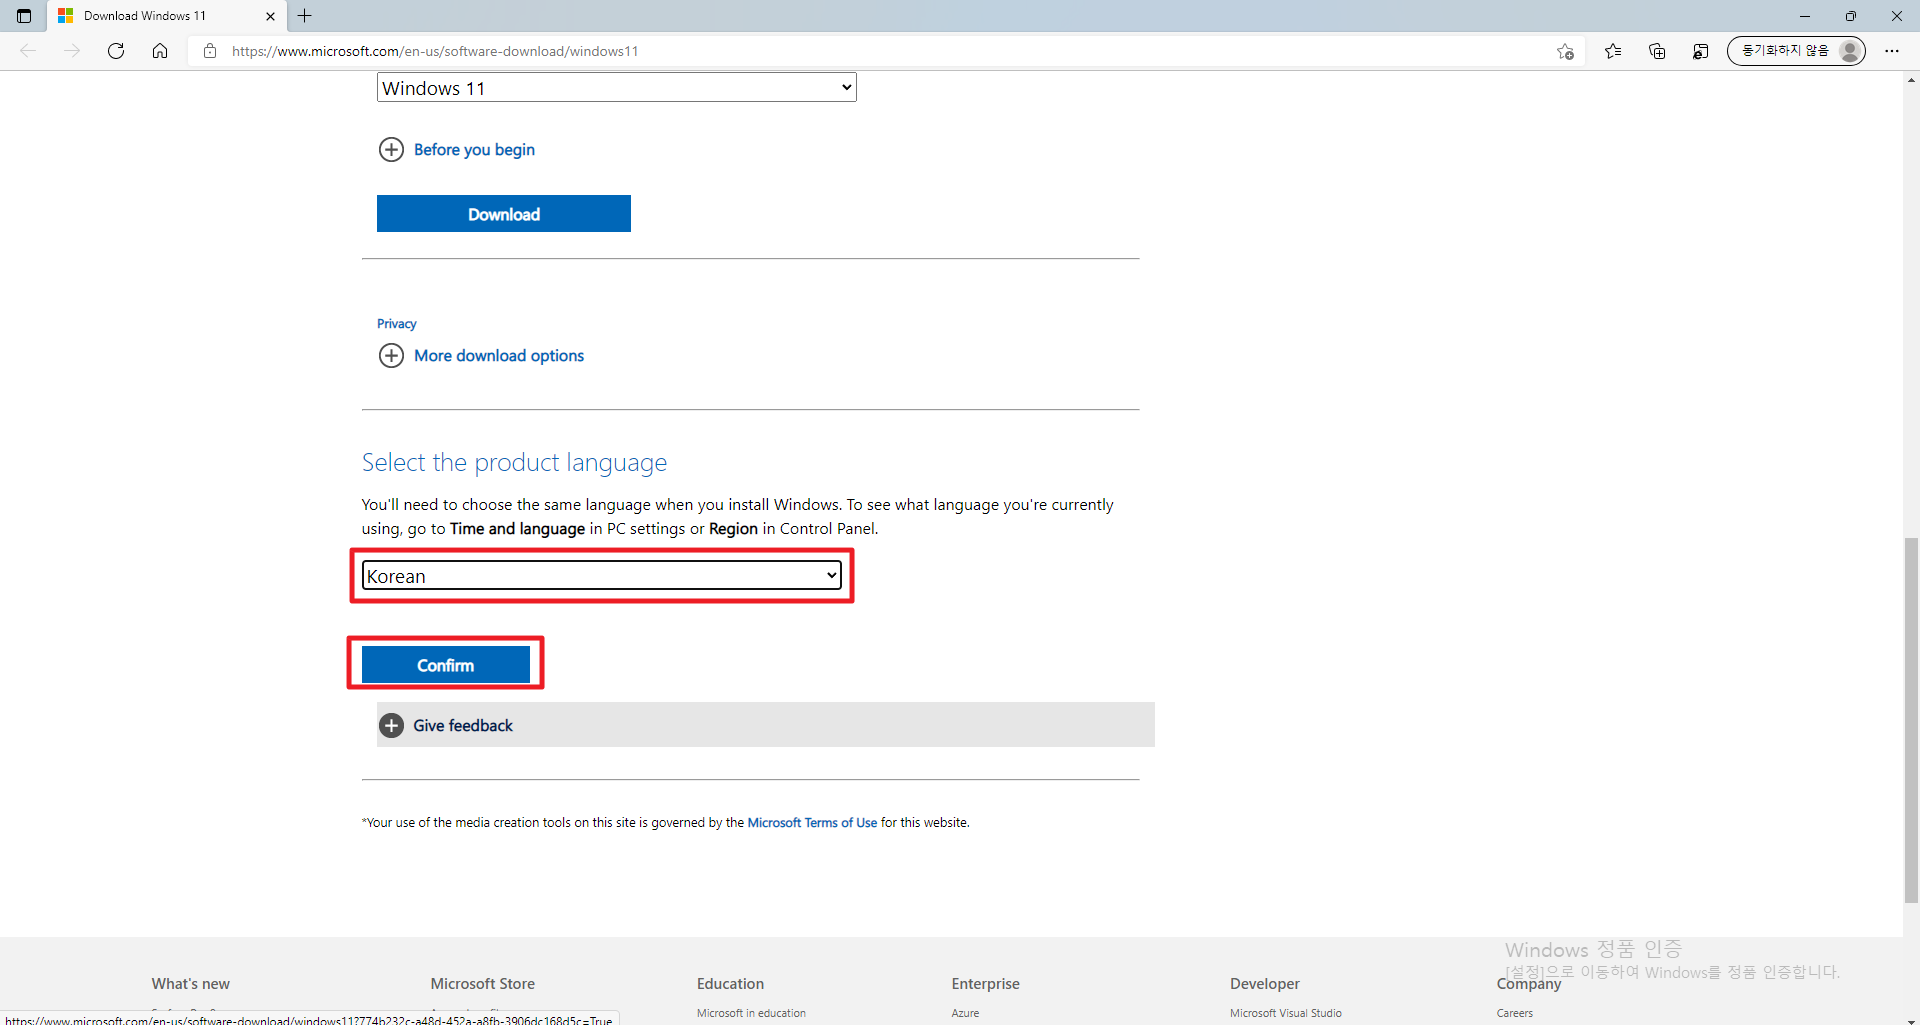Click the Confirm button
Image resolution: width=1920 pixels, height=1025 pixels.
tap(446, 665)
